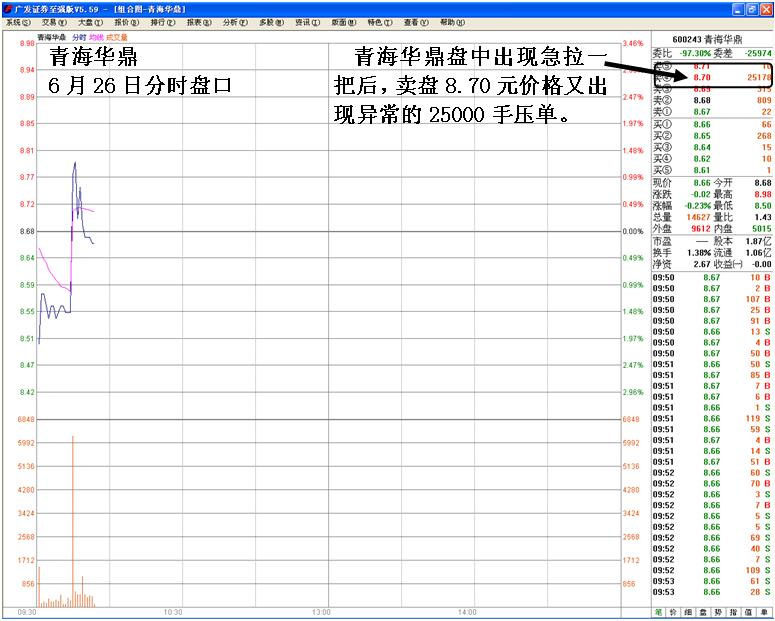Select buy order 买④ at 8.62
This screenshot has height=621, width=775.
click(x=712, y=159)
